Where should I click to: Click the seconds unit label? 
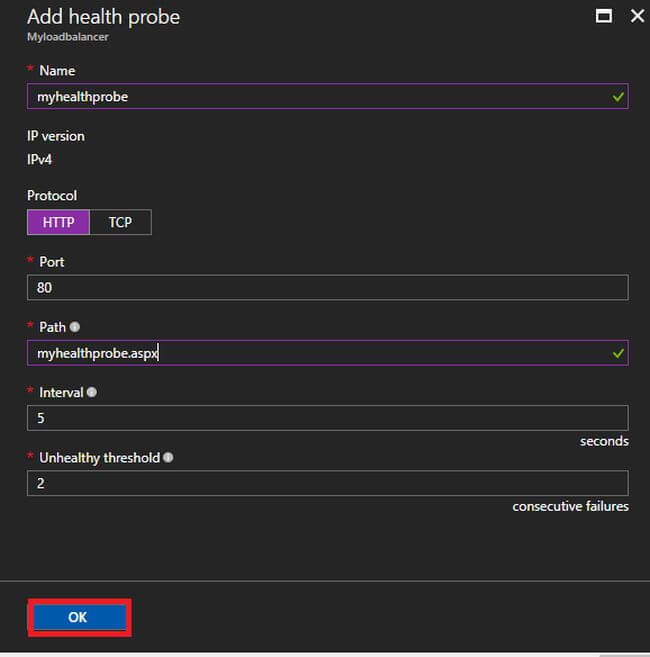(604, 441)
